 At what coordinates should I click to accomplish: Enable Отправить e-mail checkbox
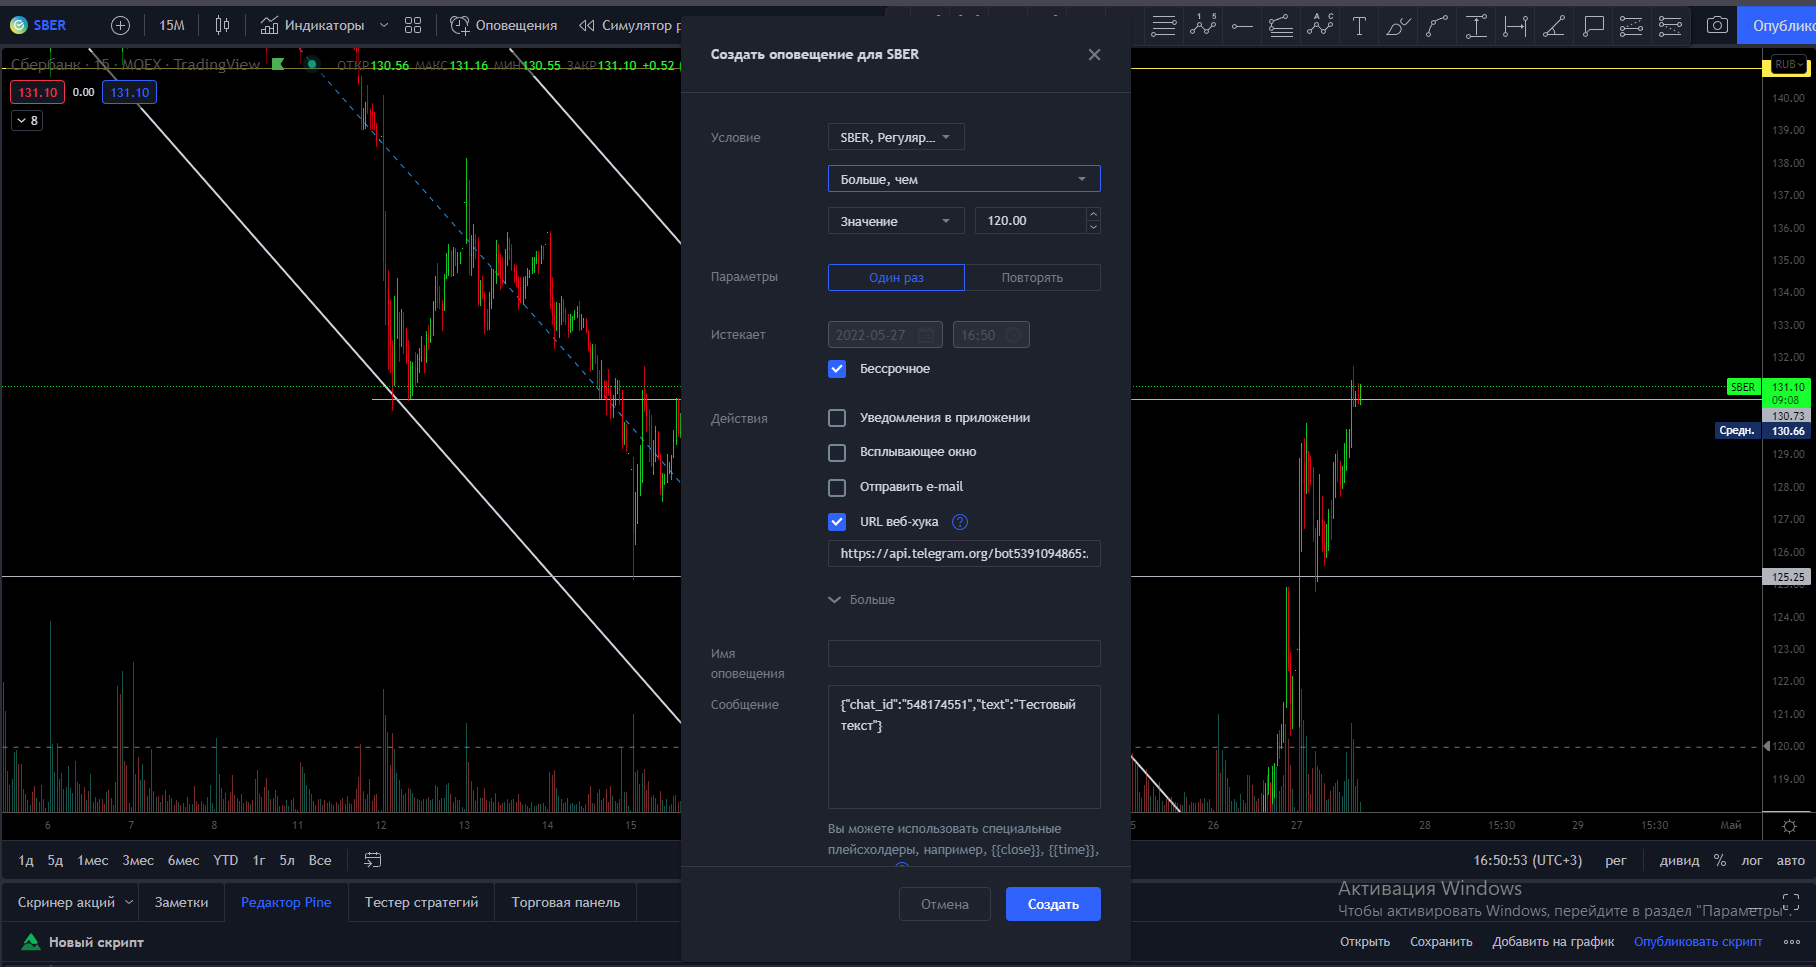[837, 487]
